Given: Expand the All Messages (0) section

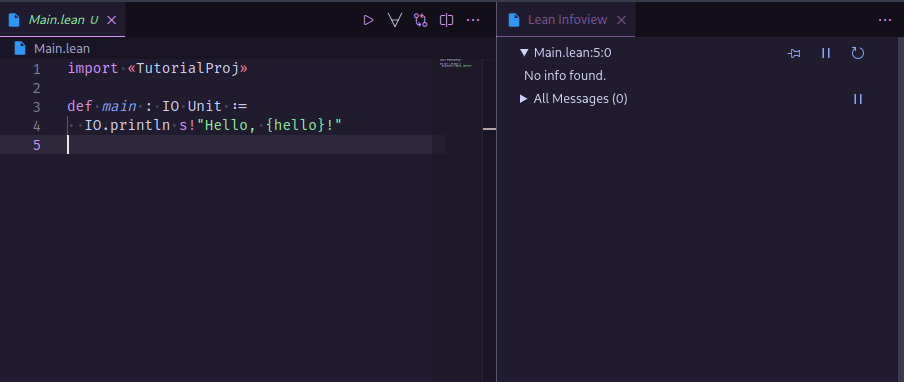Looking at the screenshot, I should click(x=523, y=99).
